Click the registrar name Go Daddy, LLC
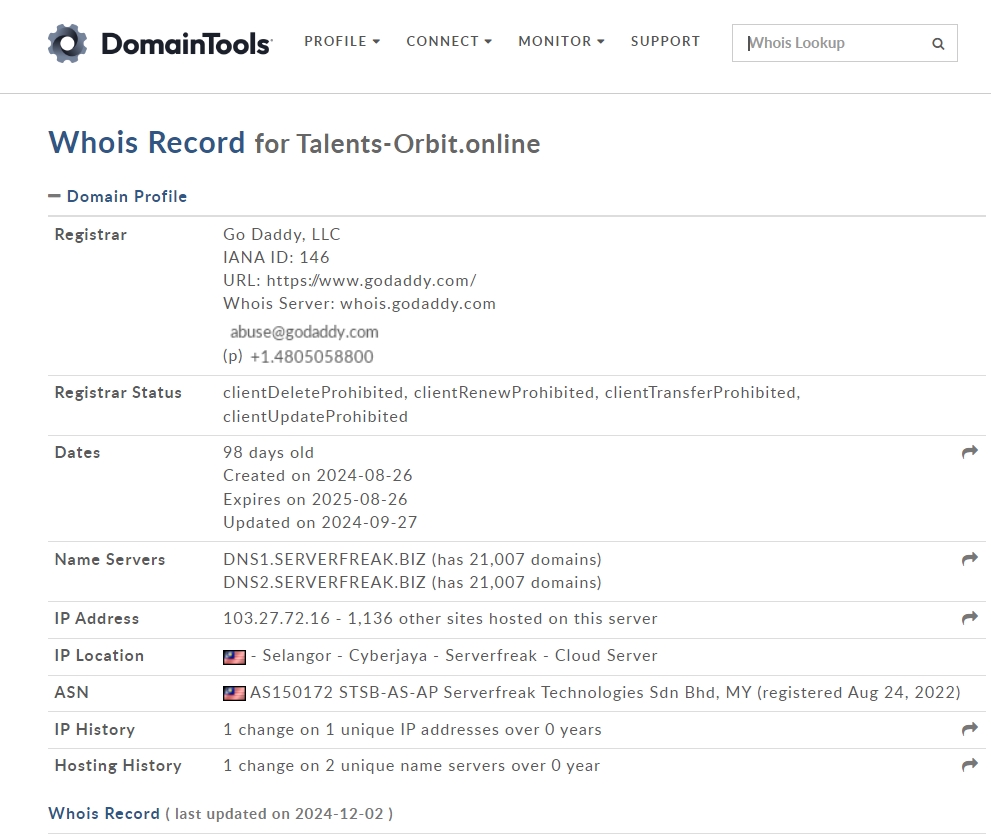Screen dimensions: 991x834 281,234
